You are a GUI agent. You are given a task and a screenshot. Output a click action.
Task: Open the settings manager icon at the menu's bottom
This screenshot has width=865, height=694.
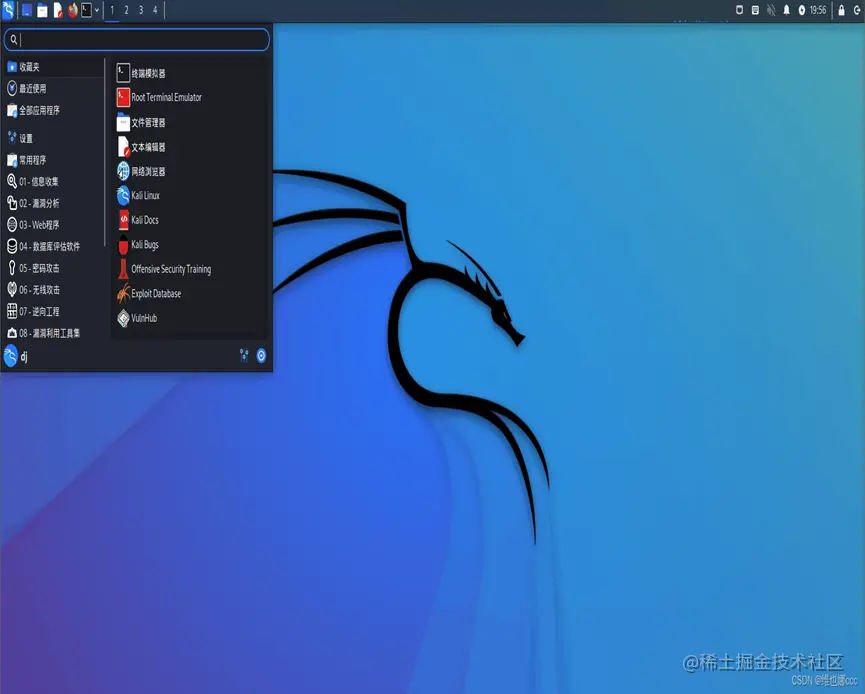click(244, 356)
